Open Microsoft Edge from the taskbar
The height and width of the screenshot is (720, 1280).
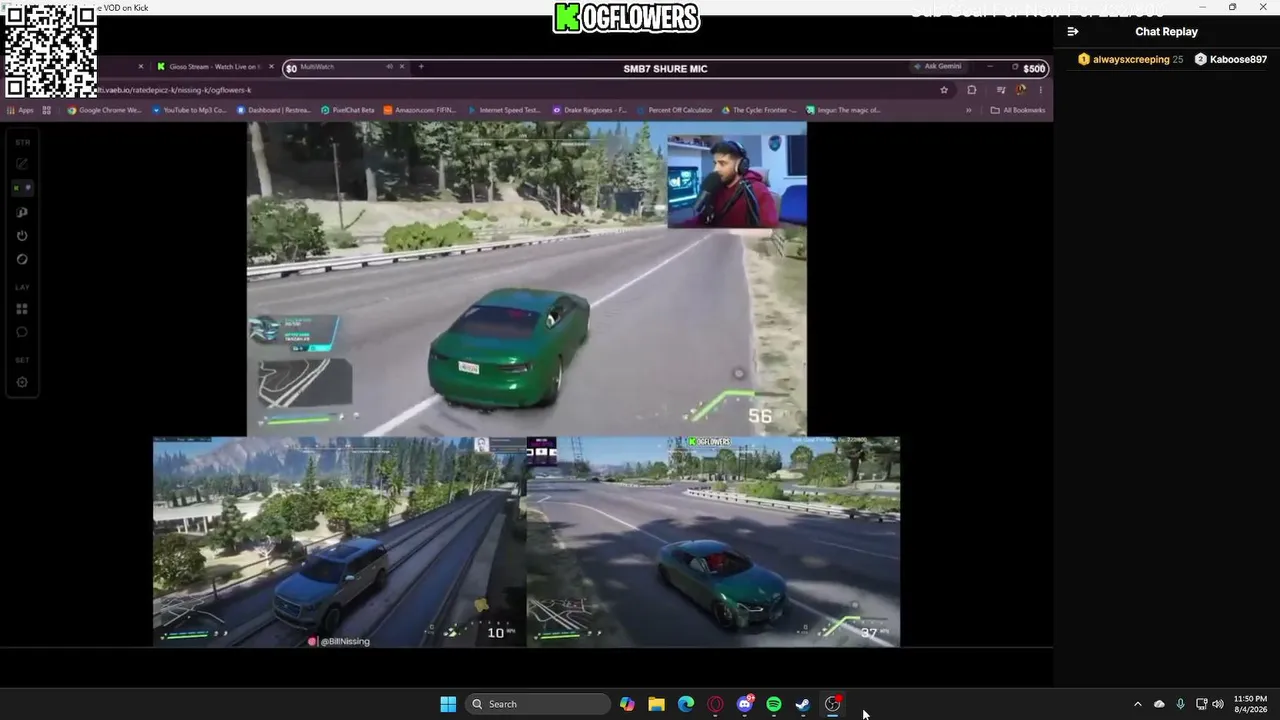coord(686,704)
